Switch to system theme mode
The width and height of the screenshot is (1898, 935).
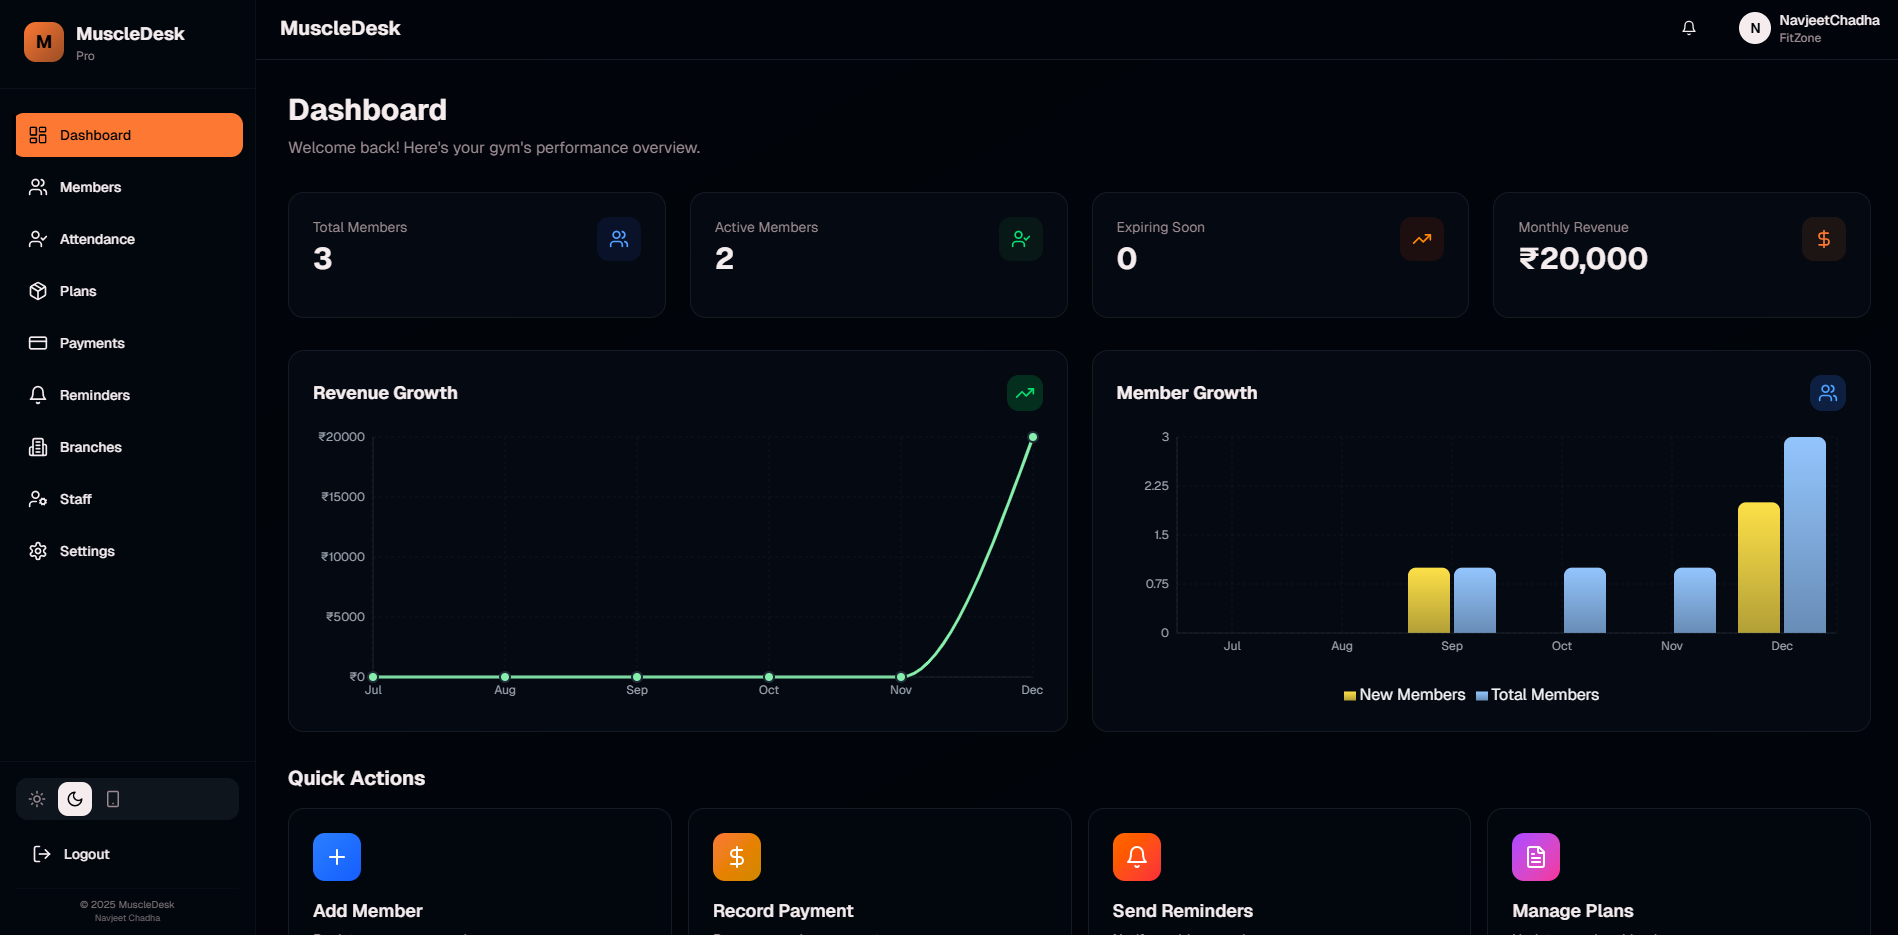pyautogui.click(x=112, y=798)
